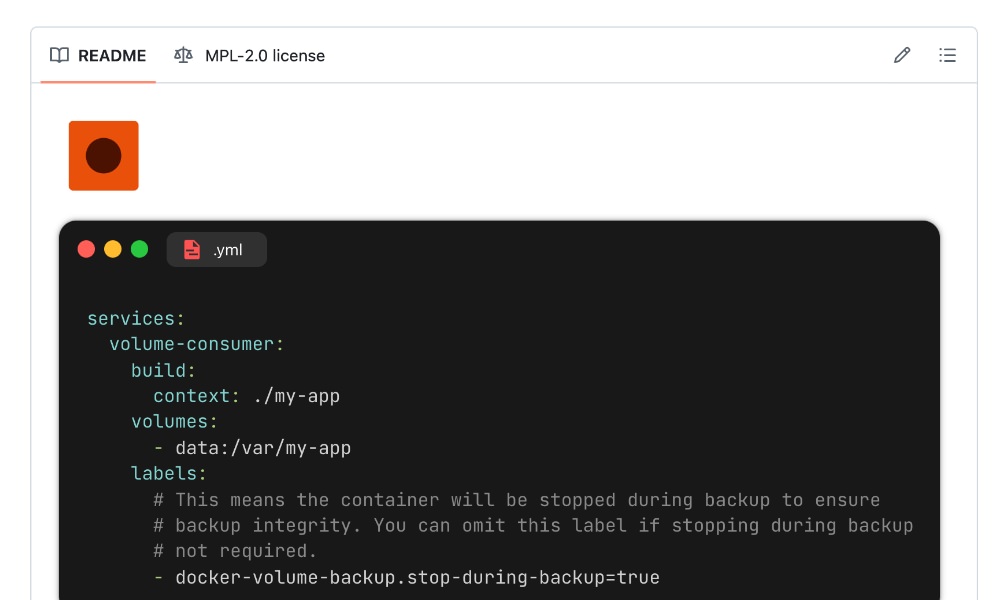This screenshot has height=600, width=1000.
Task: Switch to the MPL-2.0 license tab
Action: pos(265,55)
